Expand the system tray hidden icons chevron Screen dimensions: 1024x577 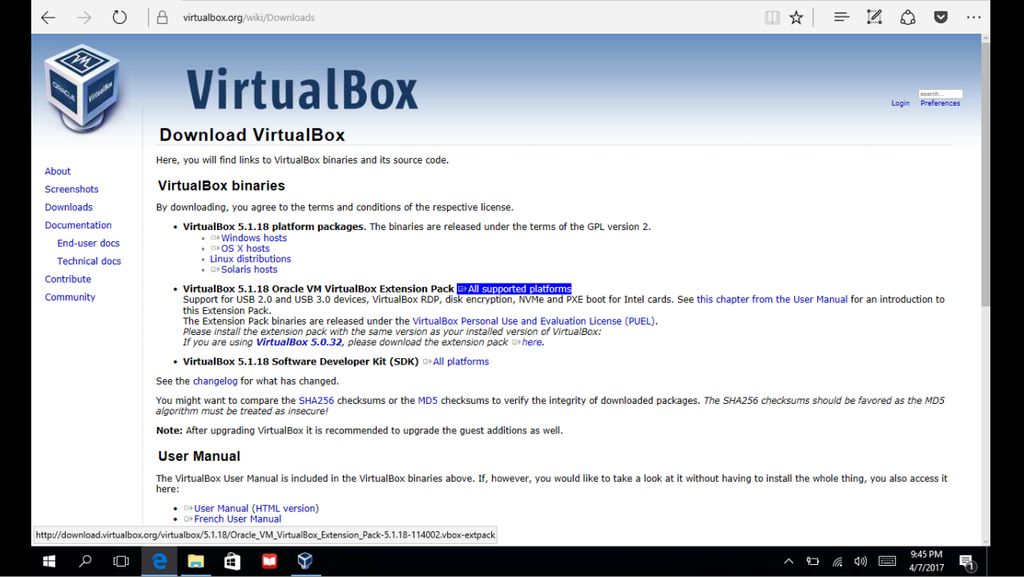pos(788,561)
